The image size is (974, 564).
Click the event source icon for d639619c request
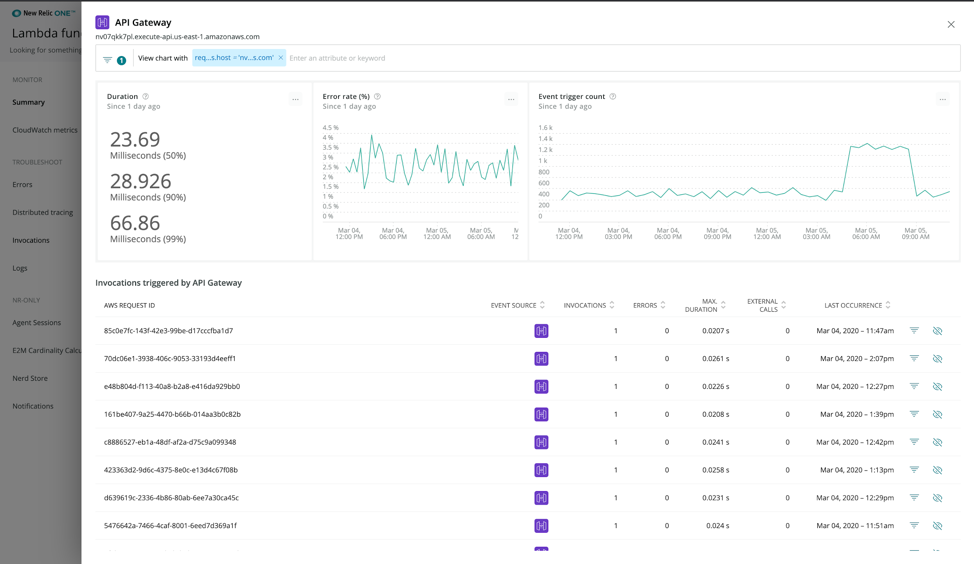(541, 498)
